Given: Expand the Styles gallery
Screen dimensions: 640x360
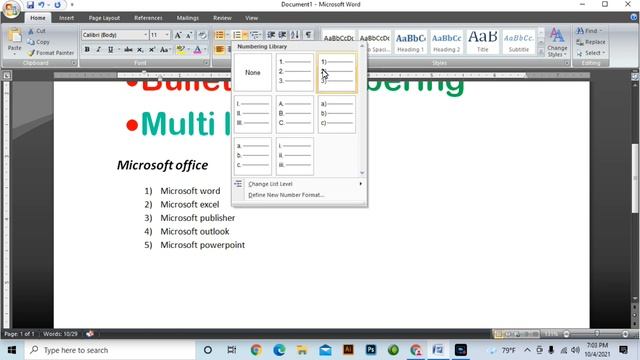Looking at the screenshot, I should tap(541, 52).
